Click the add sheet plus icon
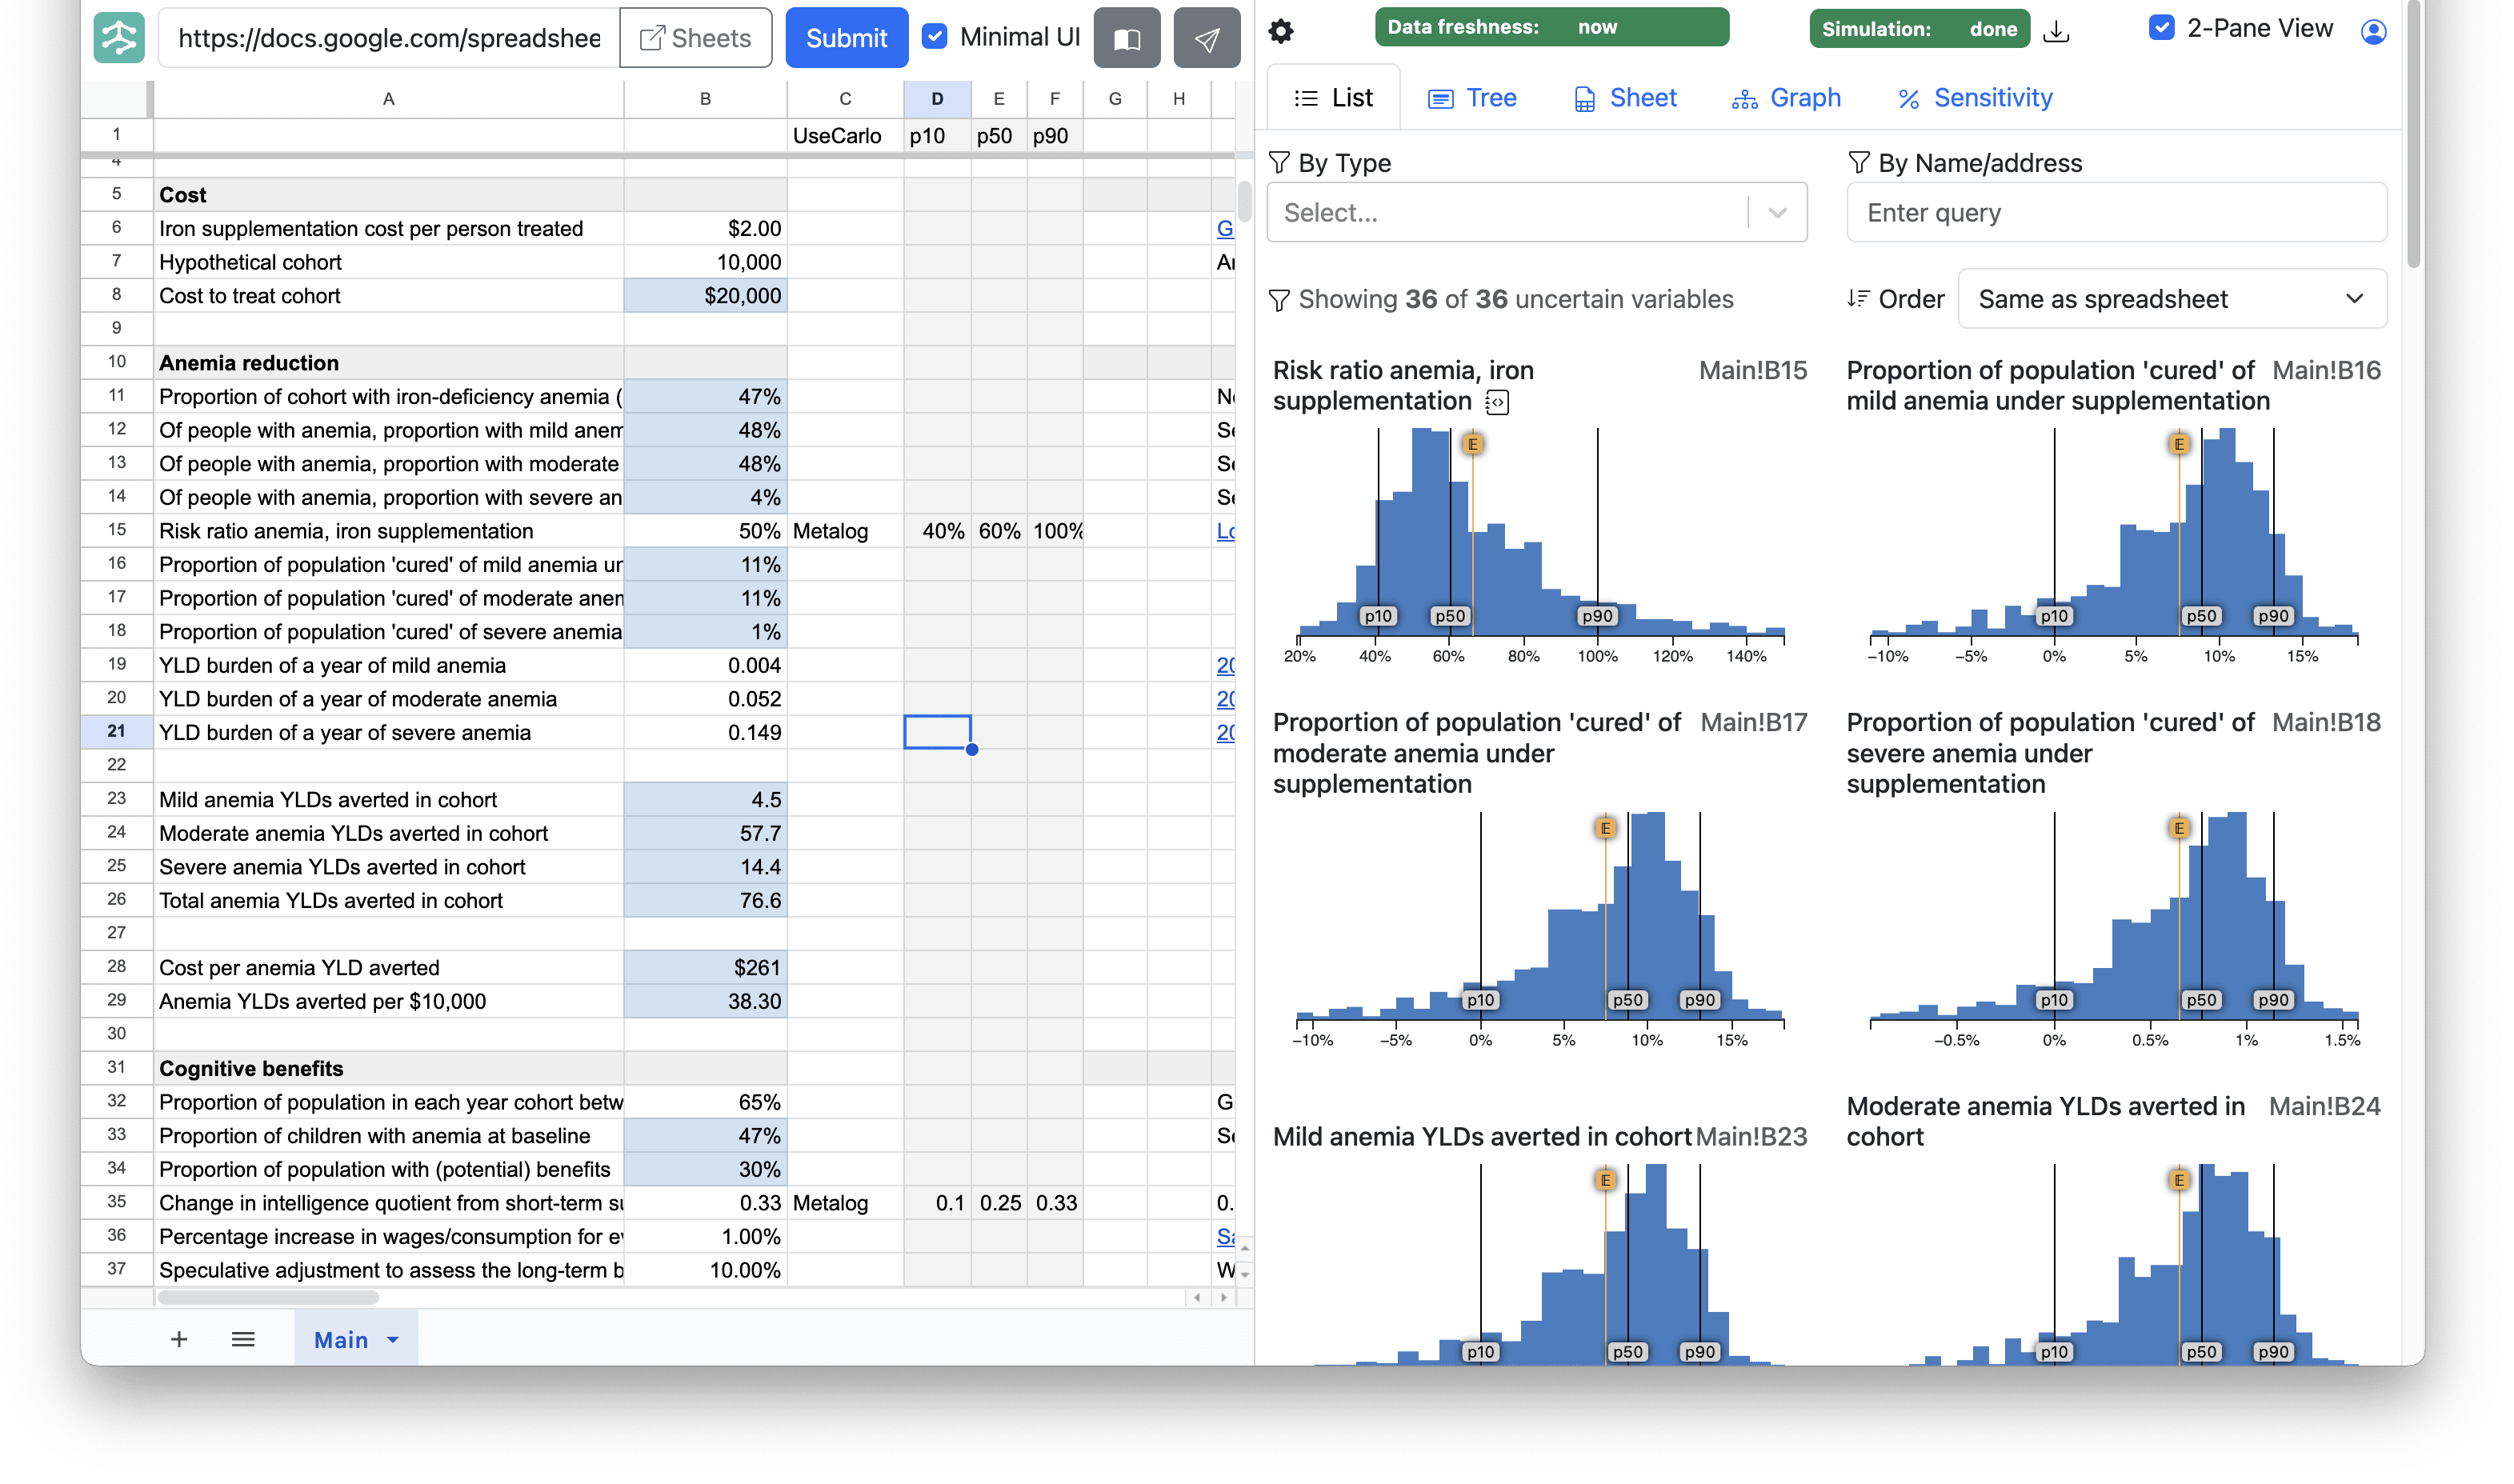2514x1484 pixels. 179,1339
